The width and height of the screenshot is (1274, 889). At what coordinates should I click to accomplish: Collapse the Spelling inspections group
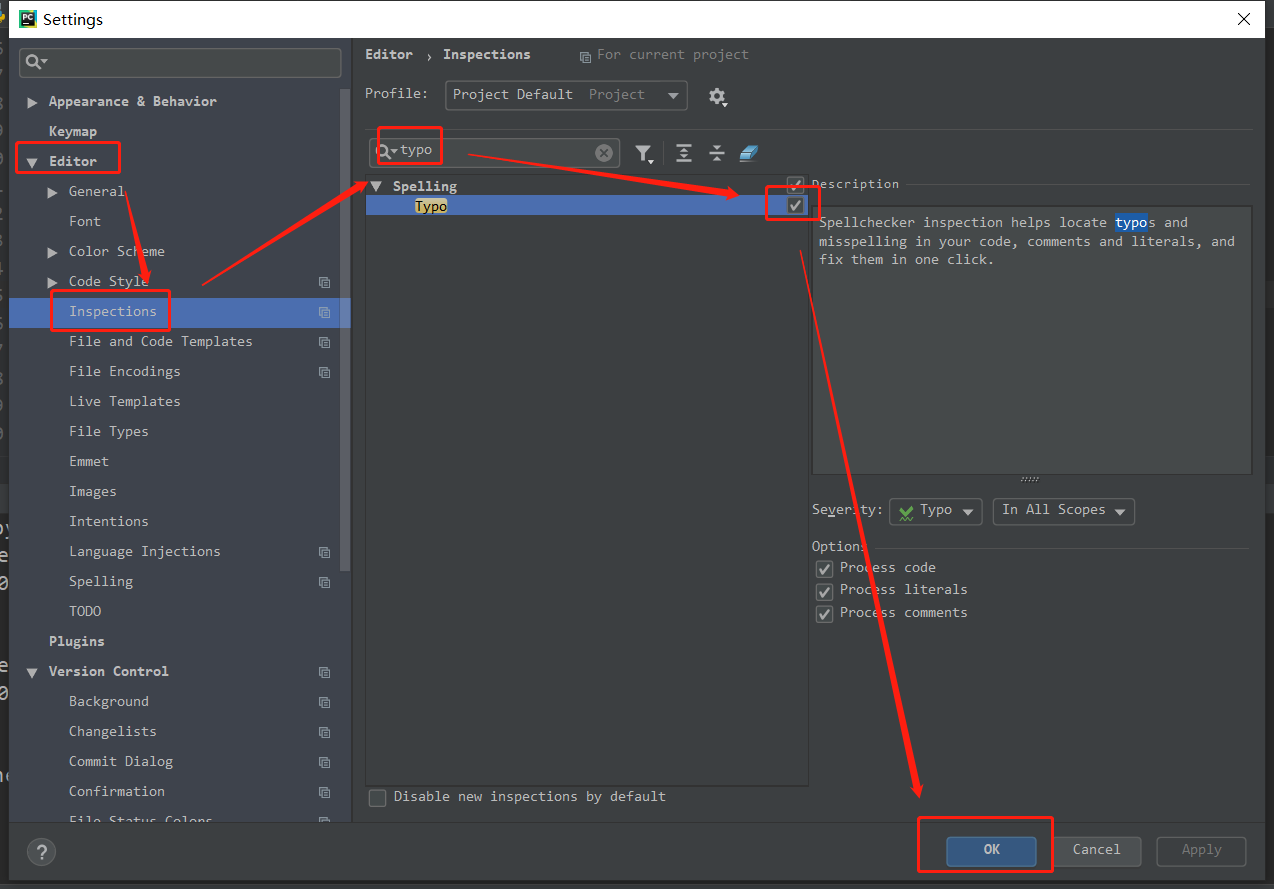(x=376, y=186)
